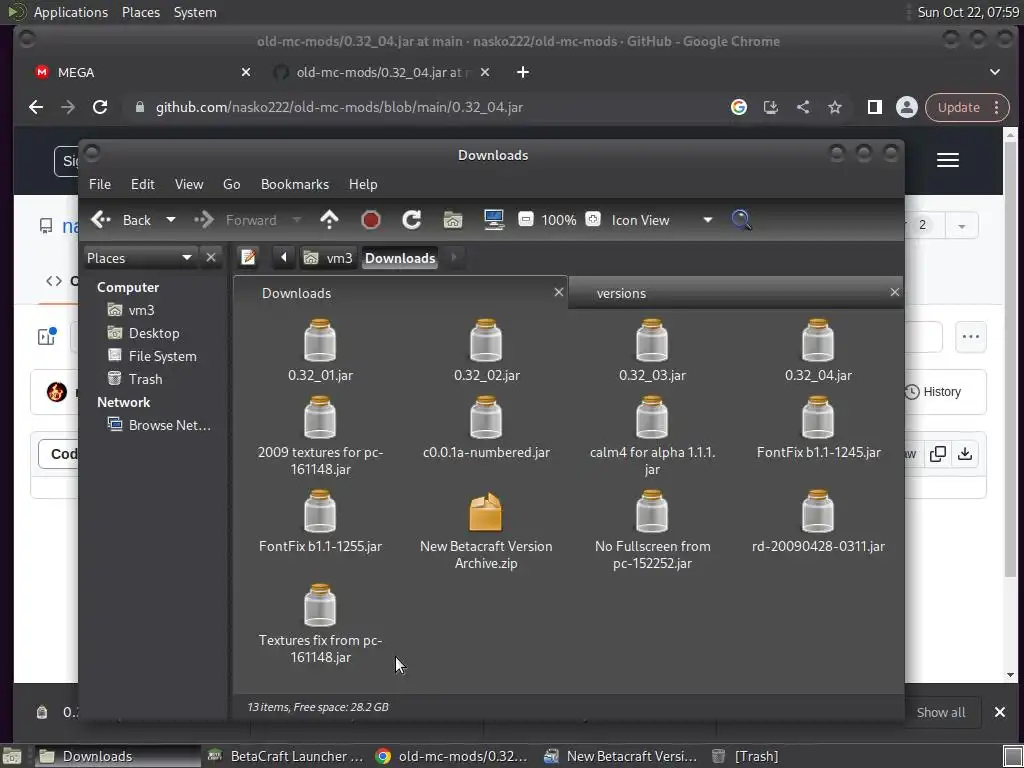The height and width of the screenshot is (768, 1024).
Task: Open the Go menu
Action: [x=231, y=184]
